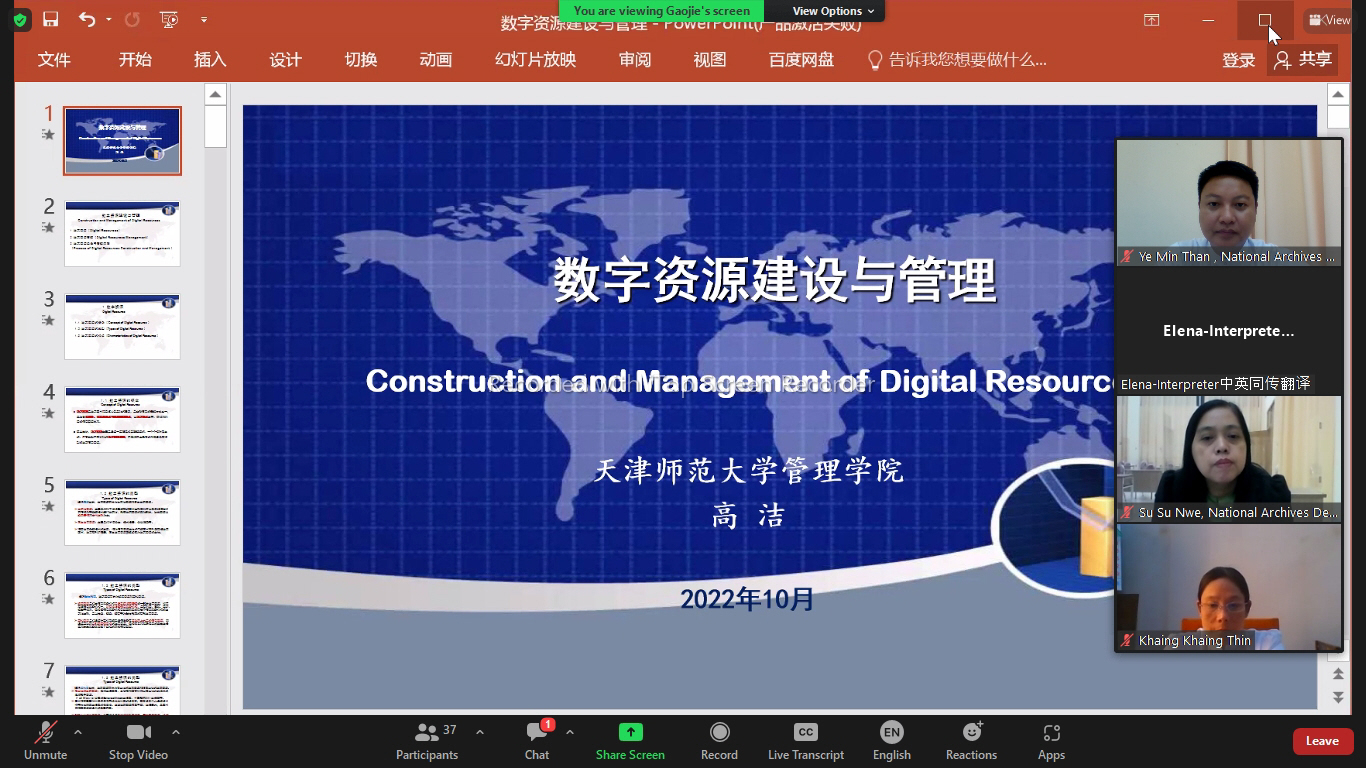Click the 共享 share button

(x=1304, y=61)
